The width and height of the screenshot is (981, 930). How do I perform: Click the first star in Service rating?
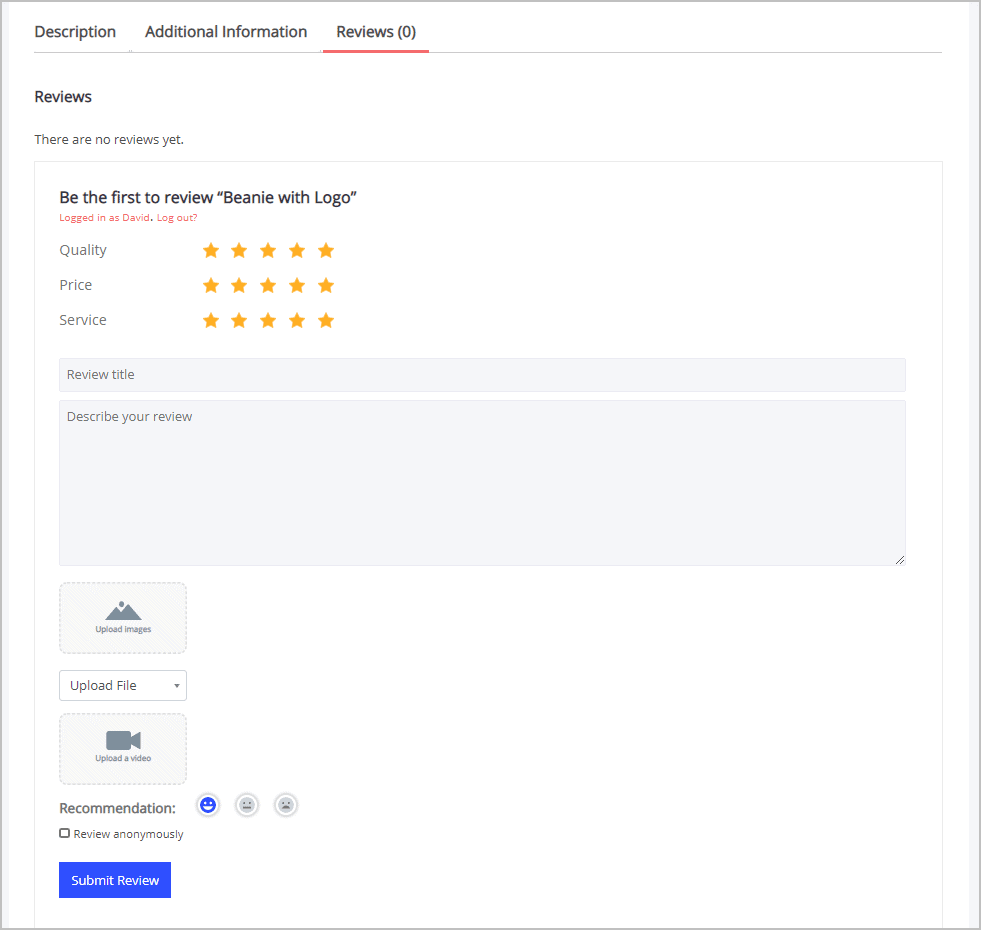(210, 320)
